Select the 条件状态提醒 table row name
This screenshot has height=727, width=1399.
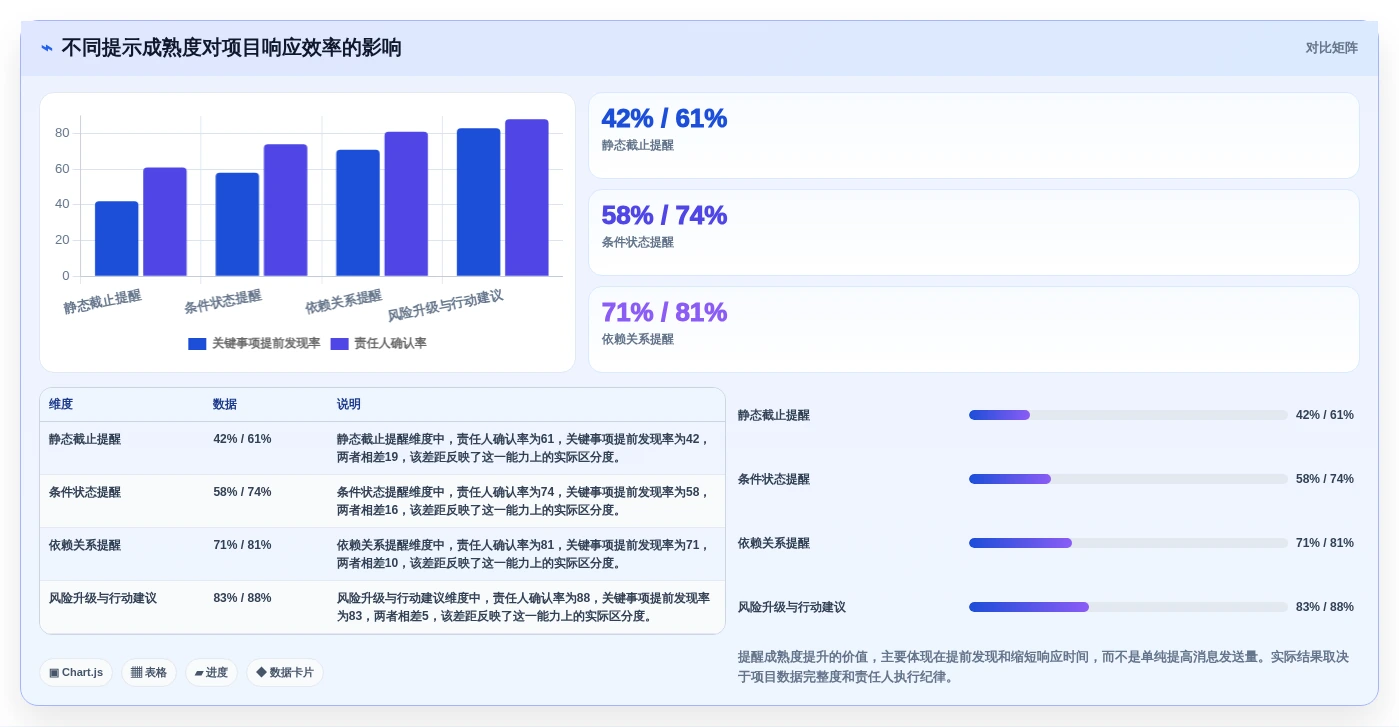click(85, 492)
